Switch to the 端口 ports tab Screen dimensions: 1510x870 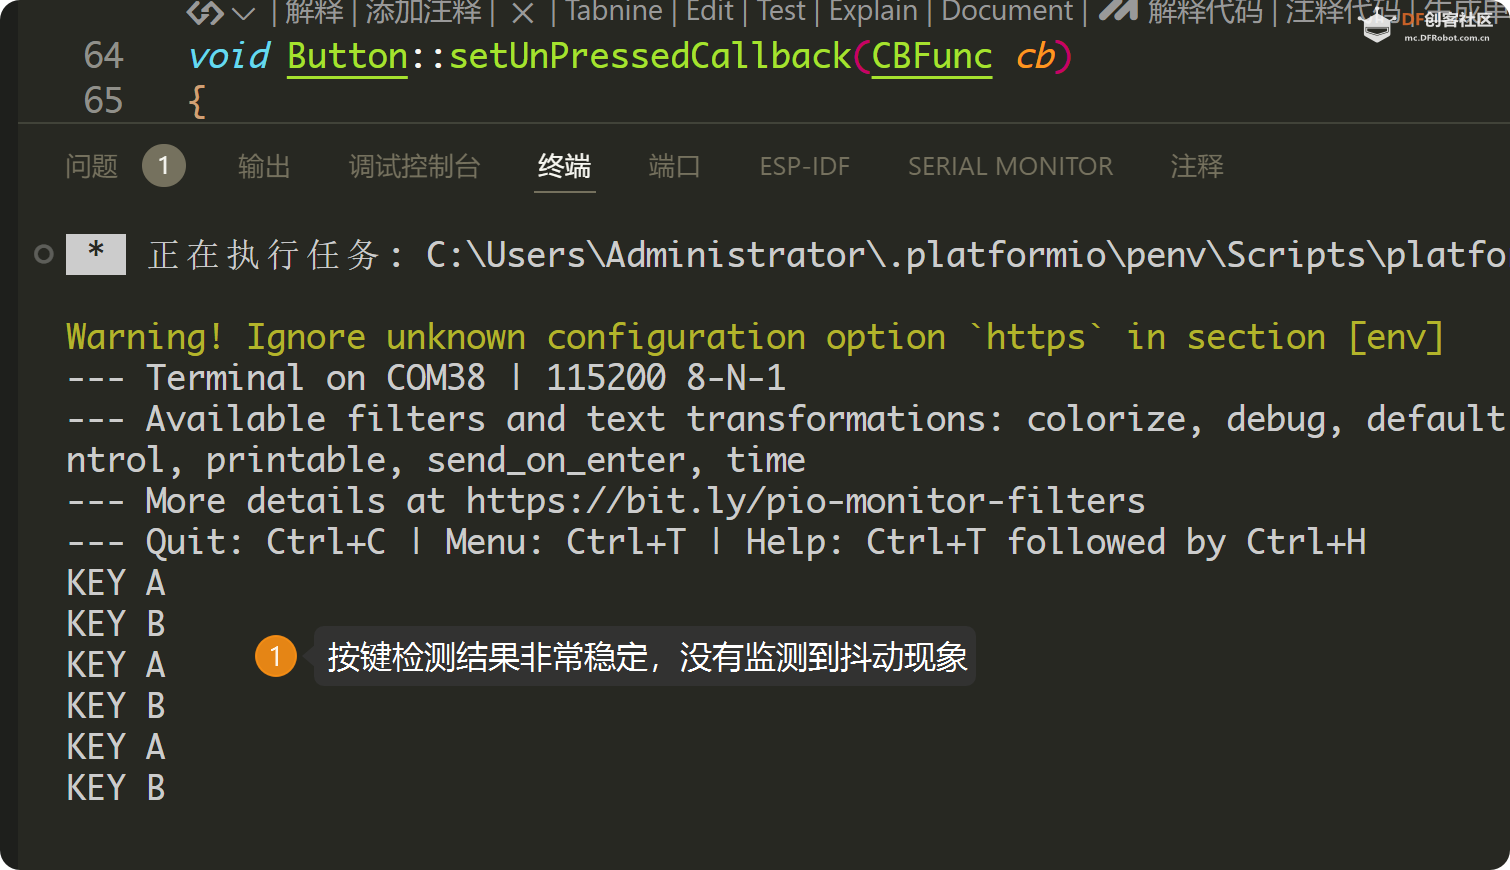(x=674, y=166)
